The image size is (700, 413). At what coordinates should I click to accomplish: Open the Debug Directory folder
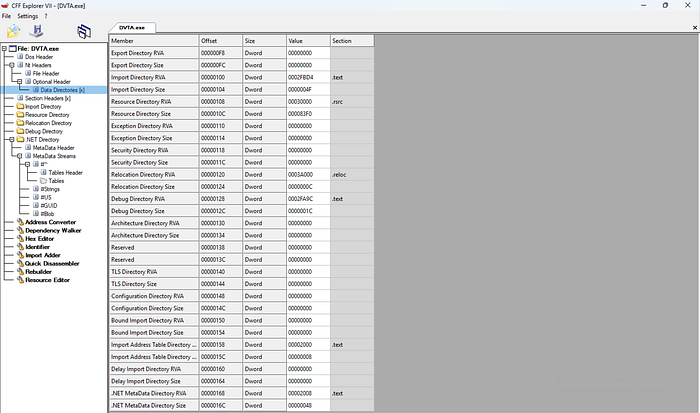44,131
